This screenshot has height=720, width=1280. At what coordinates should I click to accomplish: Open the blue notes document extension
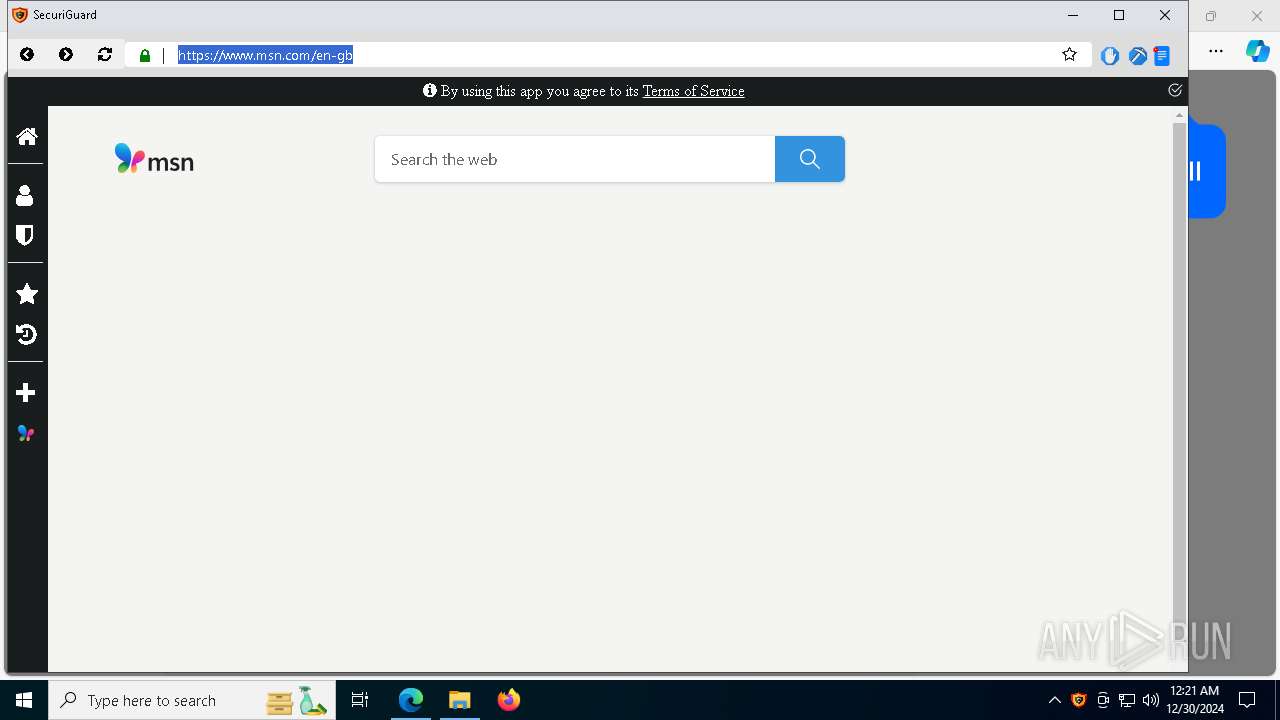click(1162, 56)
